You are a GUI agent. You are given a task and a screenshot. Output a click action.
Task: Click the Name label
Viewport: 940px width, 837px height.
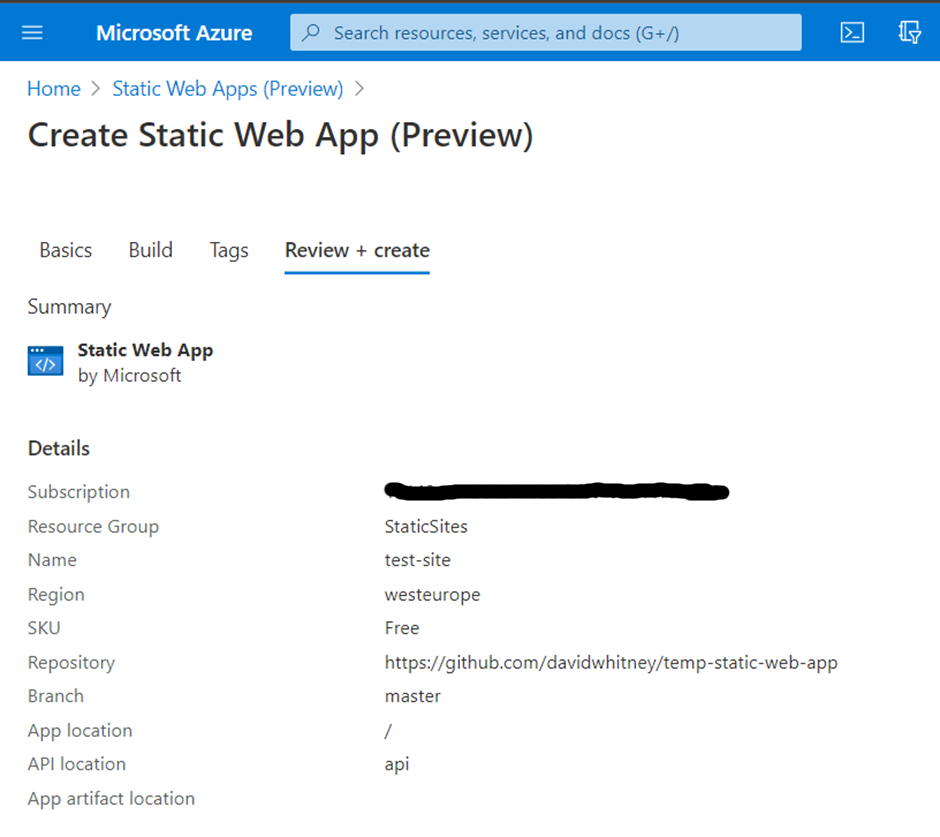[52, 560]
